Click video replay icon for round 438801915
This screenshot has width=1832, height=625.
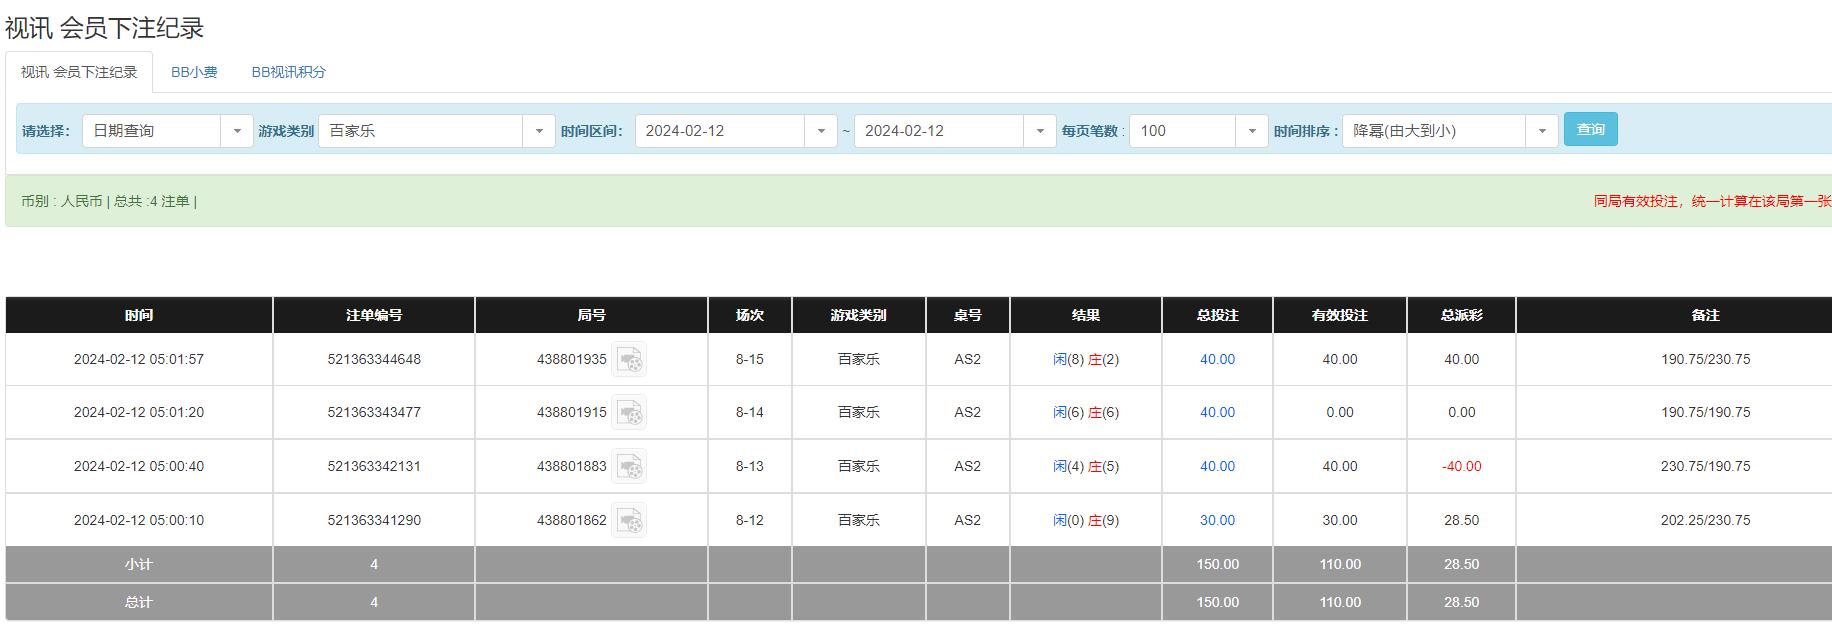click(629, 413)
